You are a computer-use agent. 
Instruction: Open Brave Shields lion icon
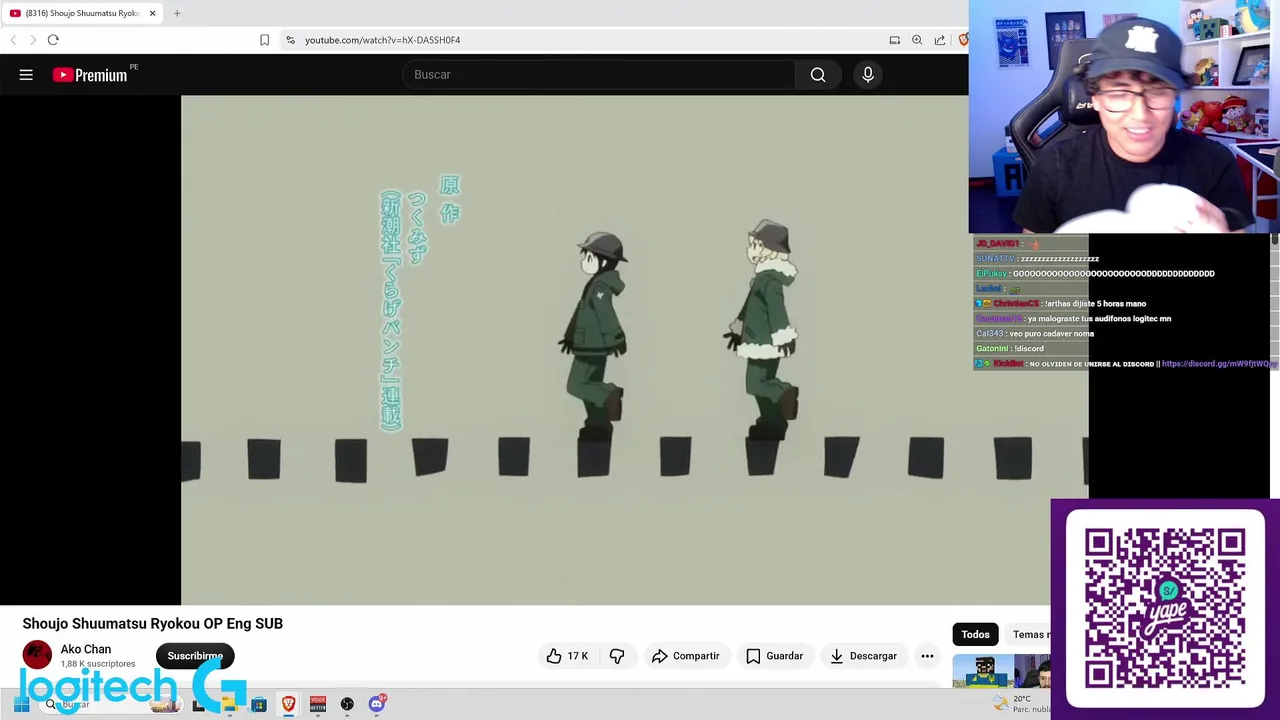[963, 40]
